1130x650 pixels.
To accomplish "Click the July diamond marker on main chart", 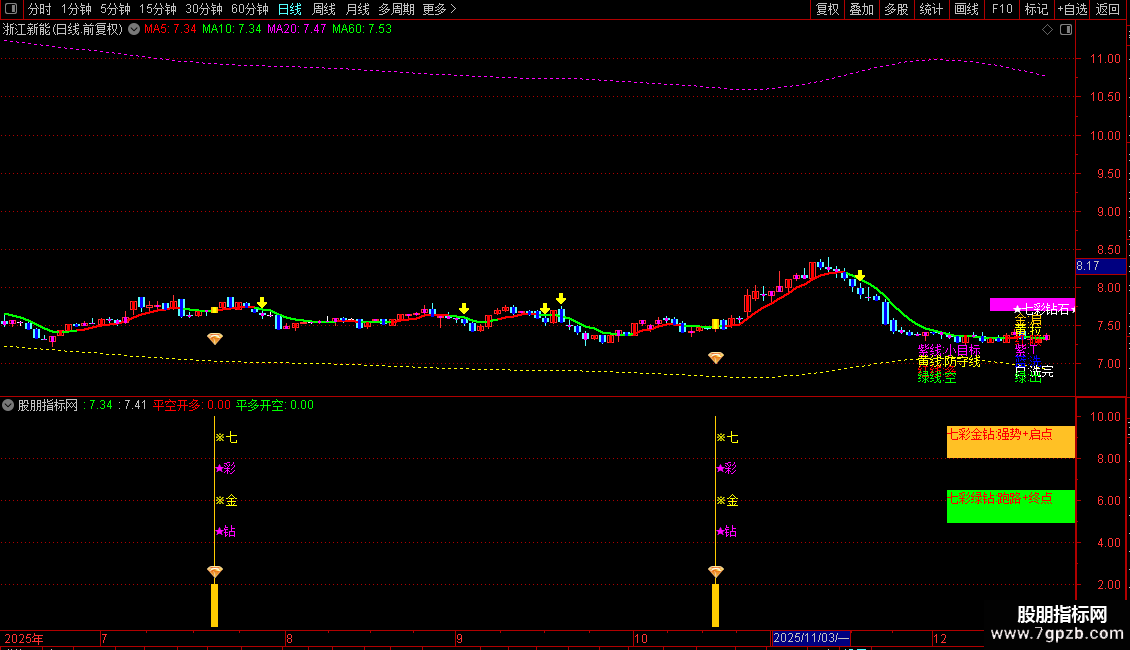I will tap(215, 338).
